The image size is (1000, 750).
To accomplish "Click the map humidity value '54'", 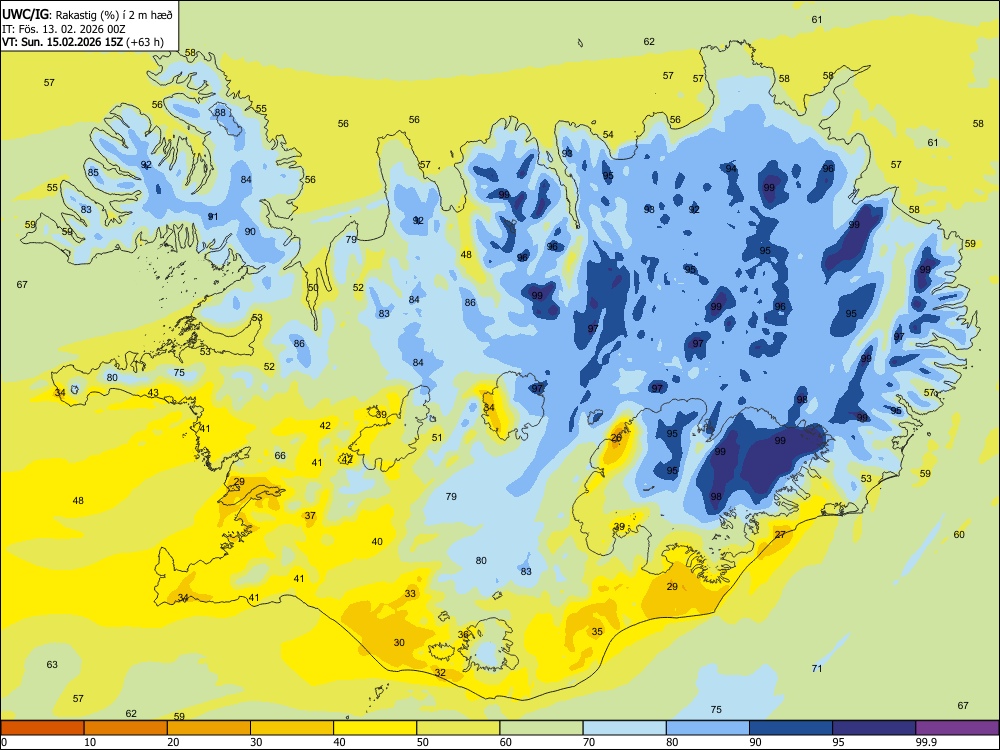I will (x=608, y=135).
